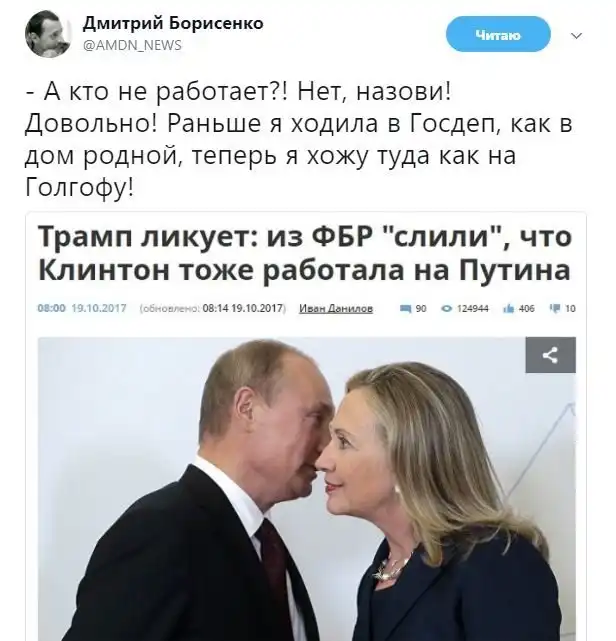
Task: Open Дмитрий Борисенко profile name link
Action: (x=173, y=23)
